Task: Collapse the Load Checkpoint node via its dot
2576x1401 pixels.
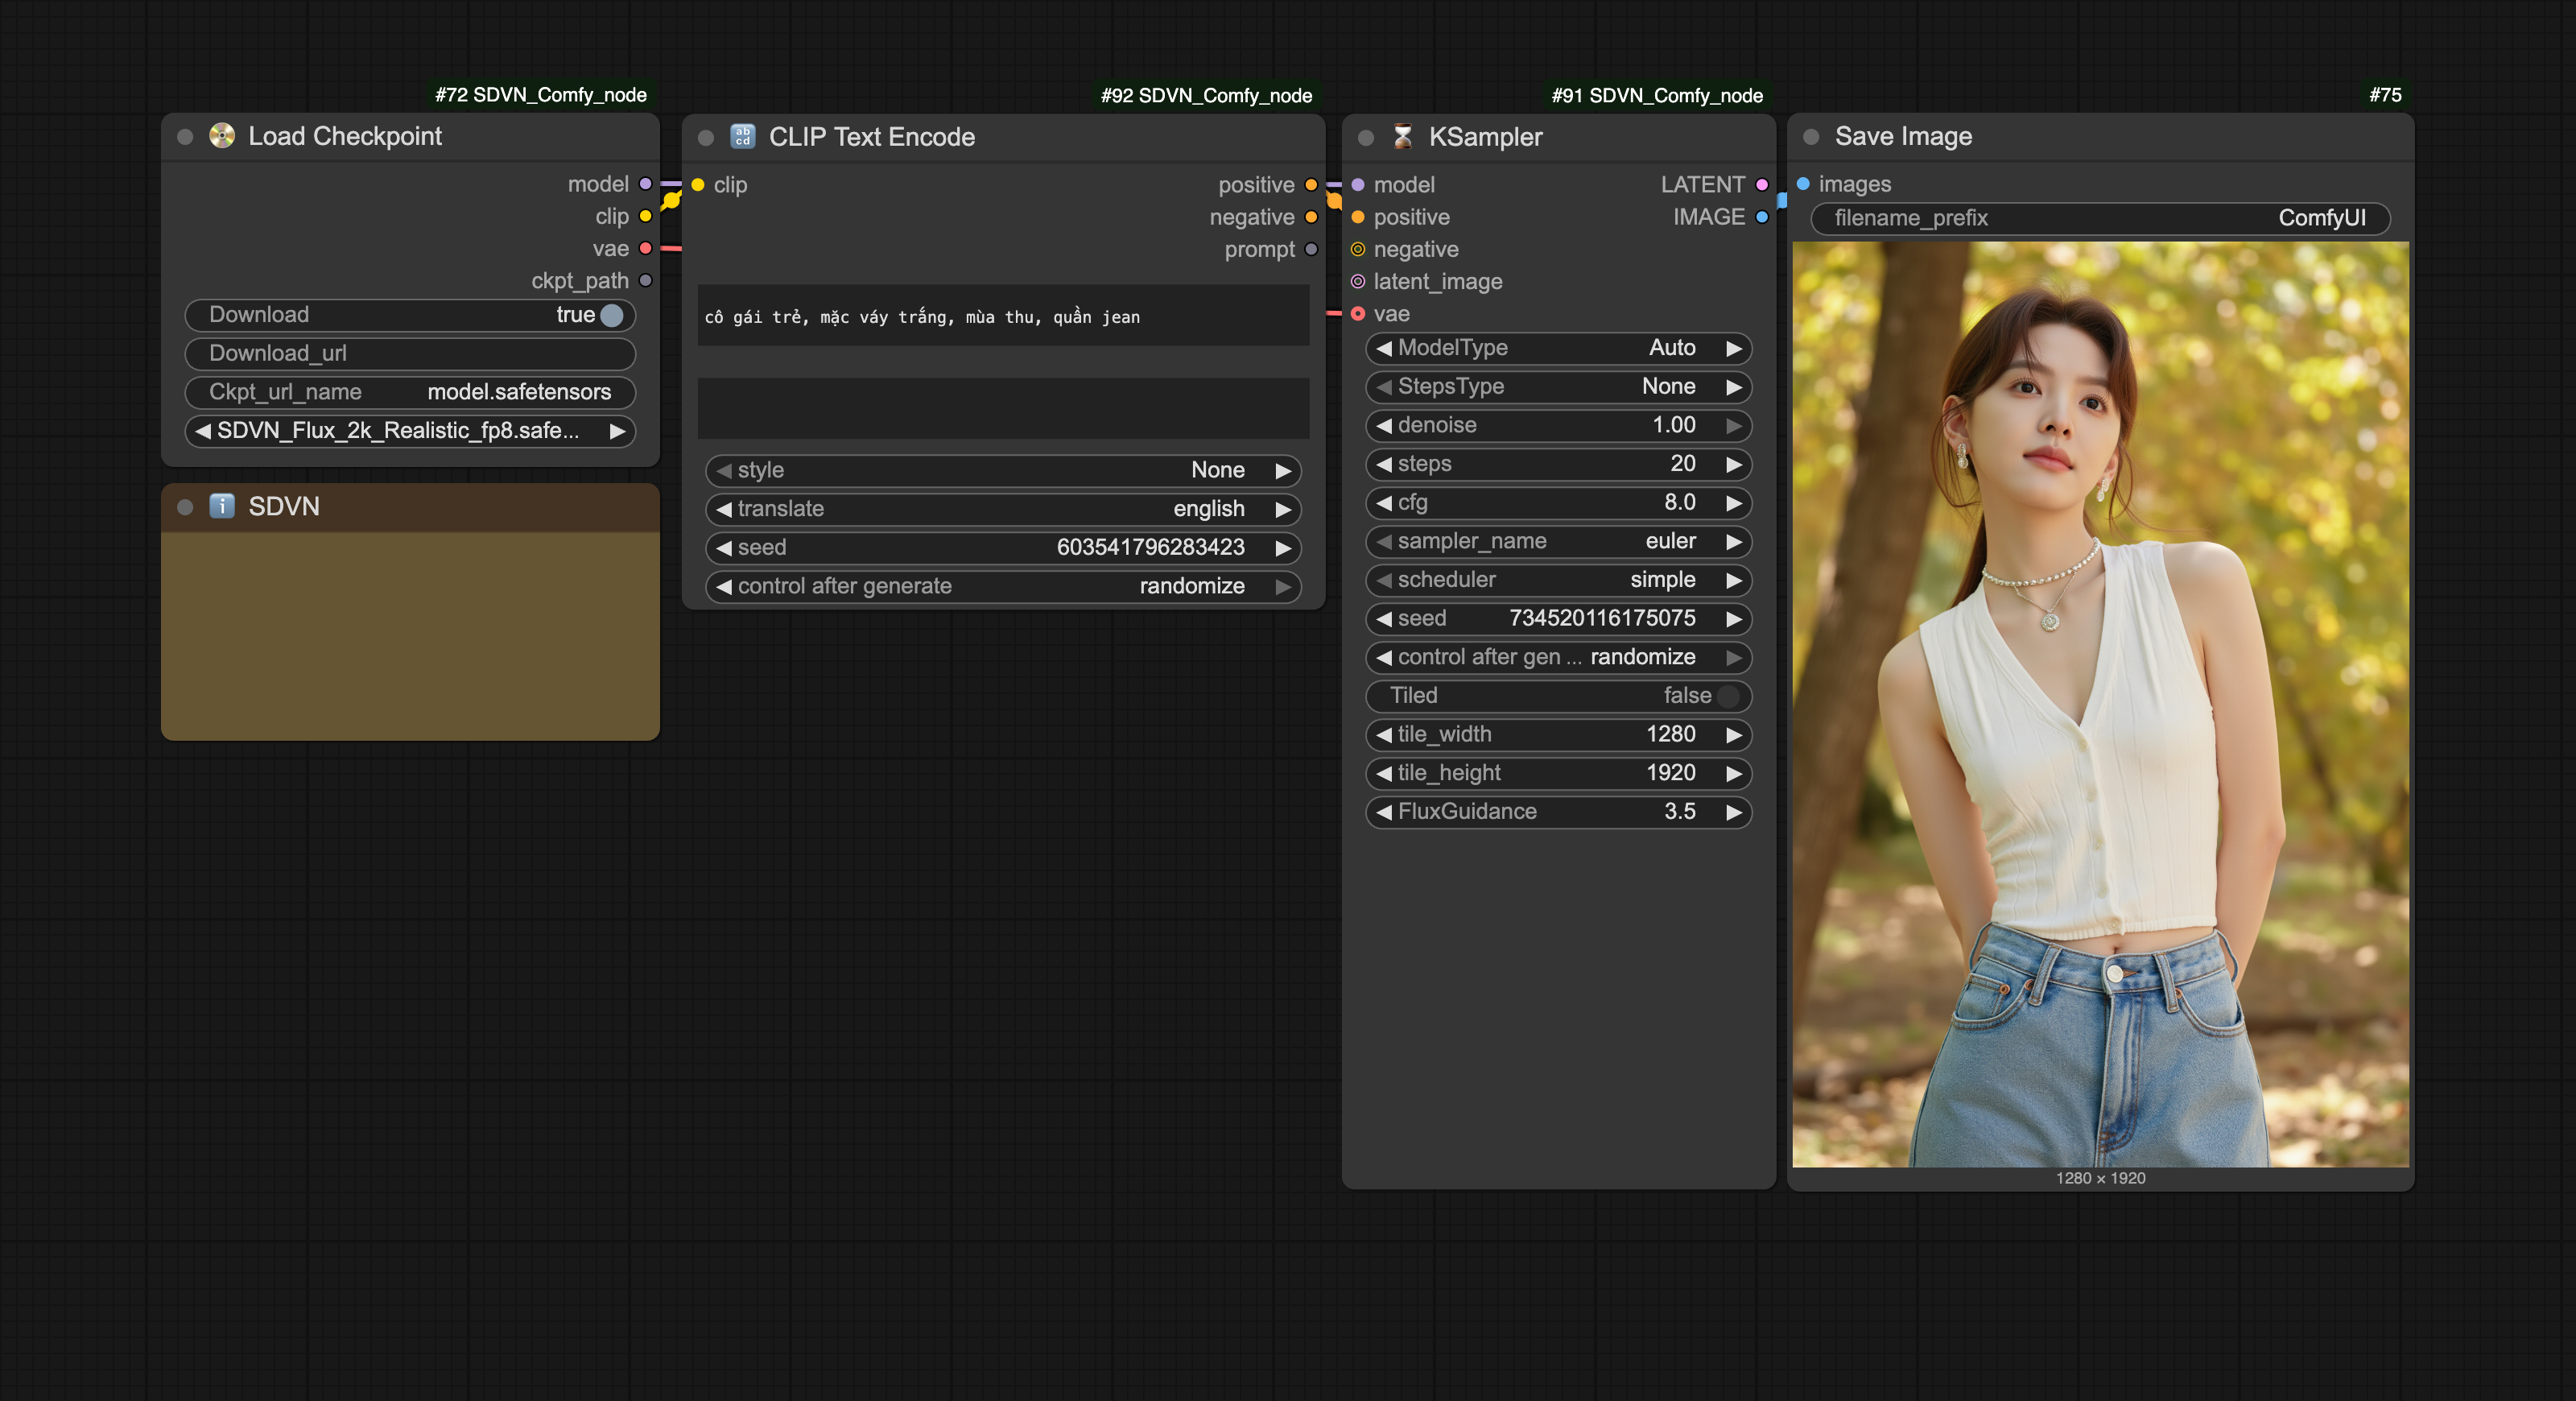Action: (x=185, y=137)
